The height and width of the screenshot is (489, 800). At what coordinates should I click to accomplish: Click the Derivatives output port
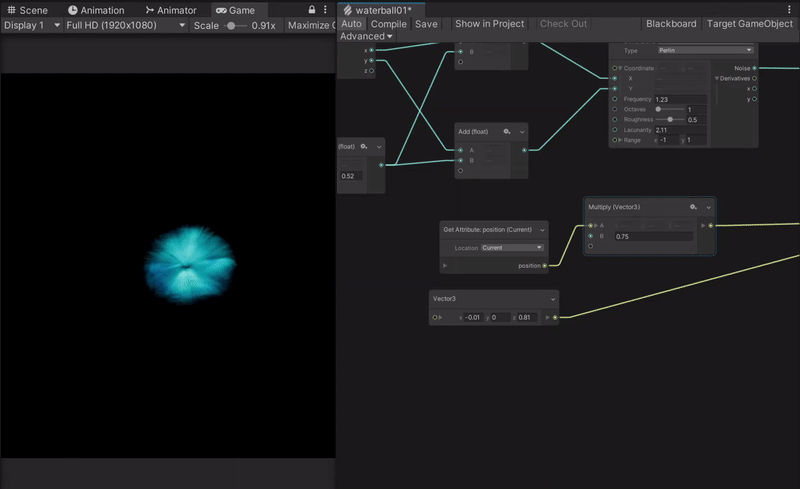(x=754, y=78)
